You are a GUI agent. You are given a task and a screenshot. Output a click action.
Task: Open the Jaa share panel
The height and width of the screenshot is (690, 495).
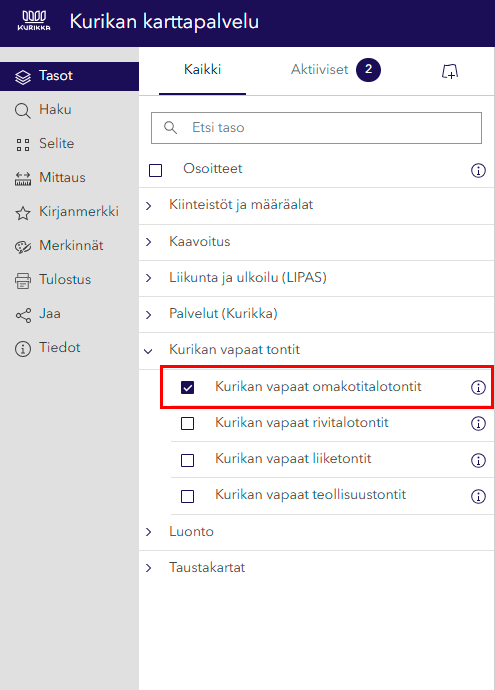click(69, 314)
